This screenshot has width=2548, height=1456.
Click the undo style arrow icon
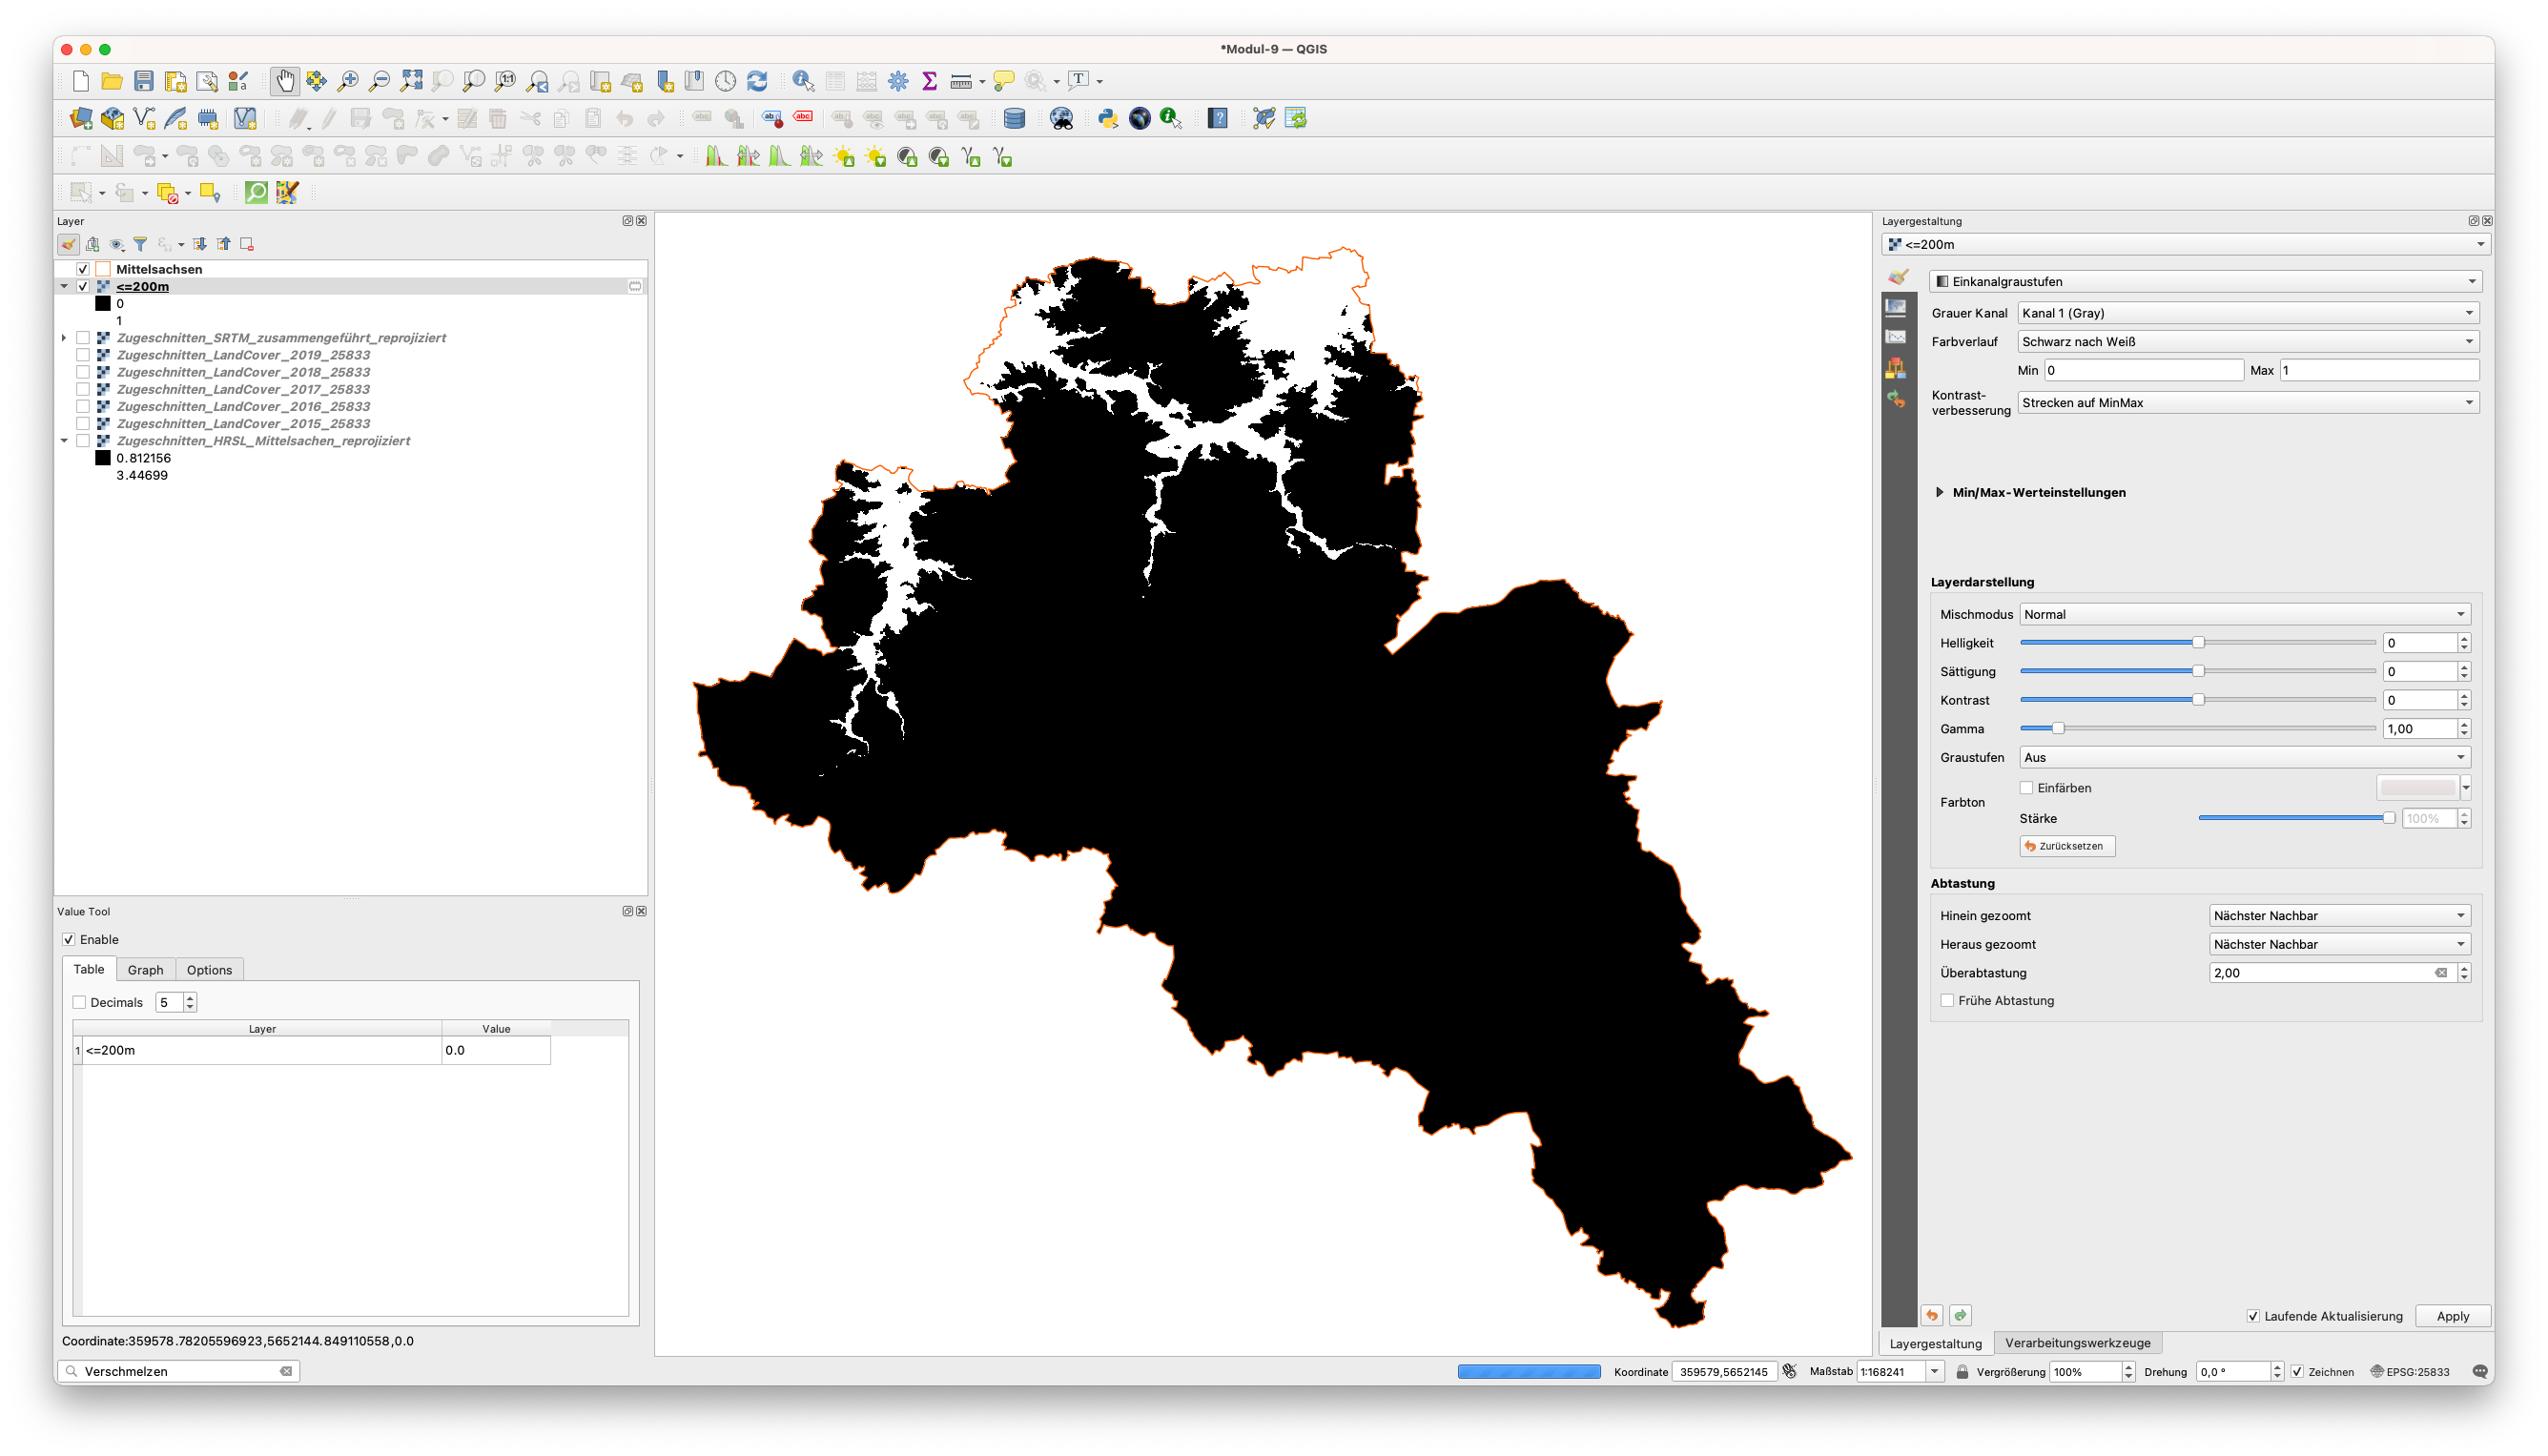point(1932,1315)
